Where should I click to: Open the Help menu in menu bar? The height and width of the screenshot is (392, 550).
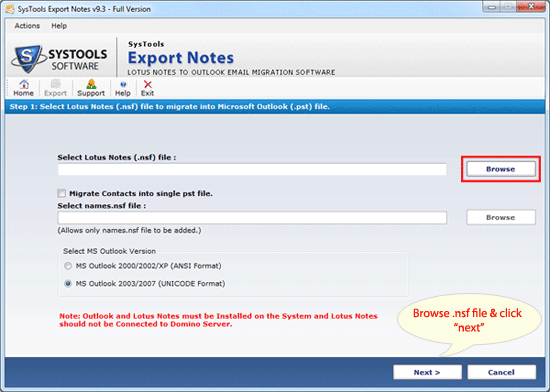59,26
